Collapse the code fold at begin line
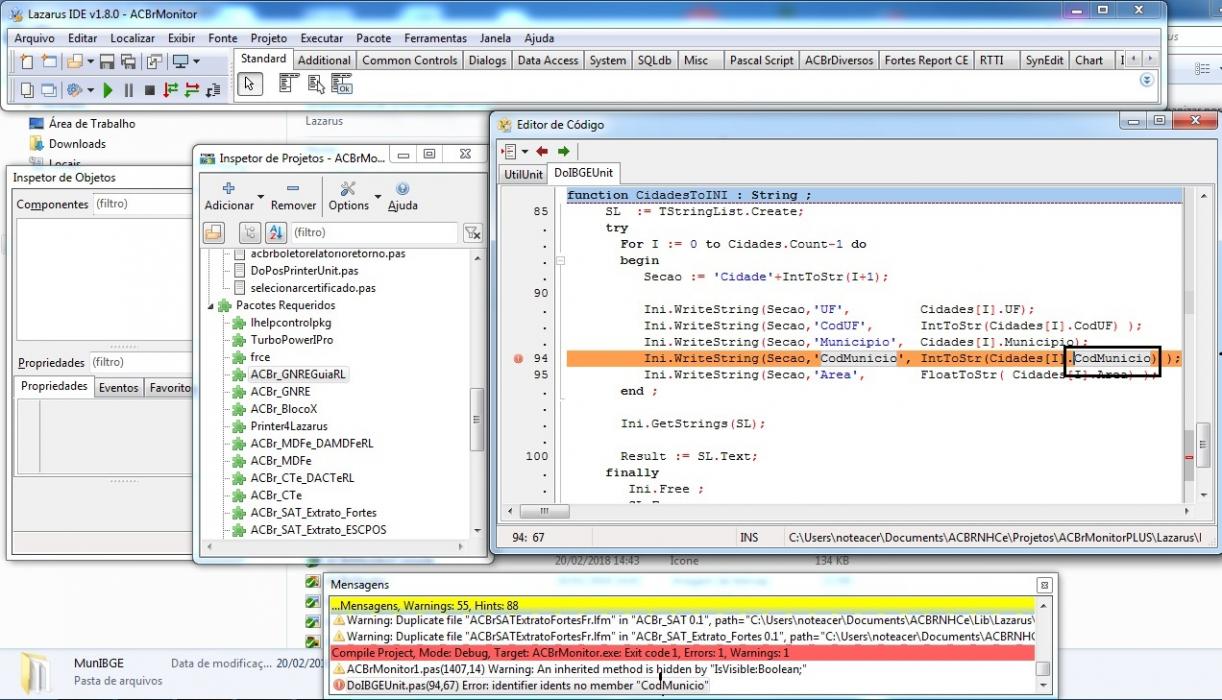 560,260
